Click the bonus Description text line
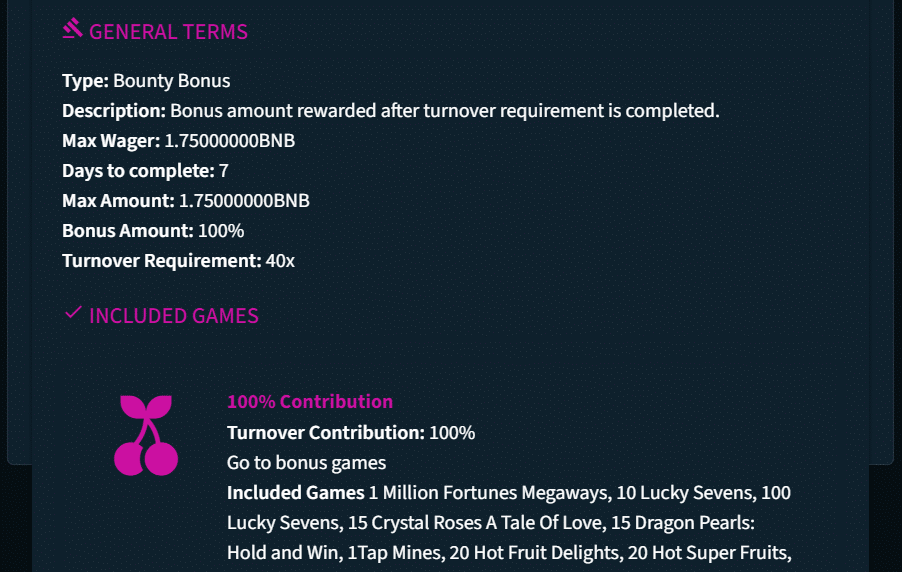The image size is (902, 572). 390,111
